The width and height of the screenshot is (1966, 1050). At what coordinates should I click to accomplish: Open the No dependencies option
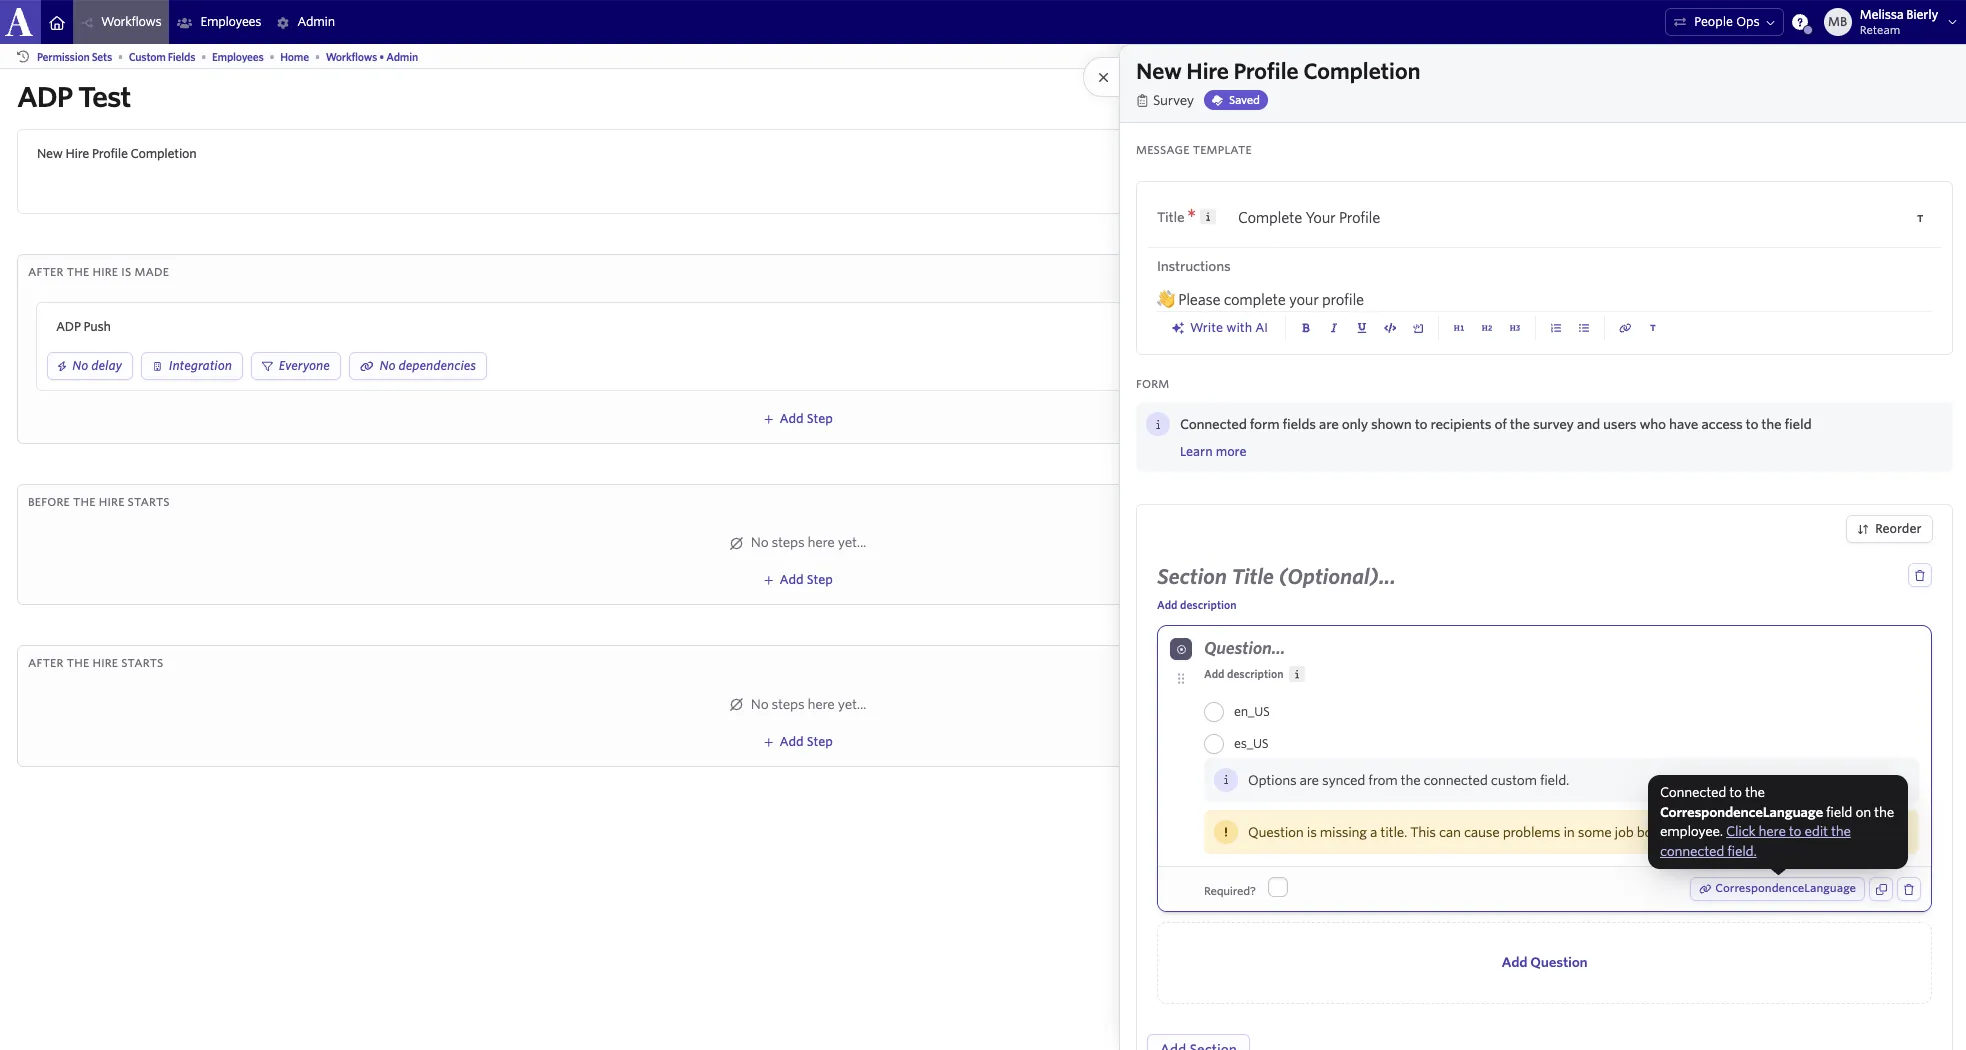point(417,366)
